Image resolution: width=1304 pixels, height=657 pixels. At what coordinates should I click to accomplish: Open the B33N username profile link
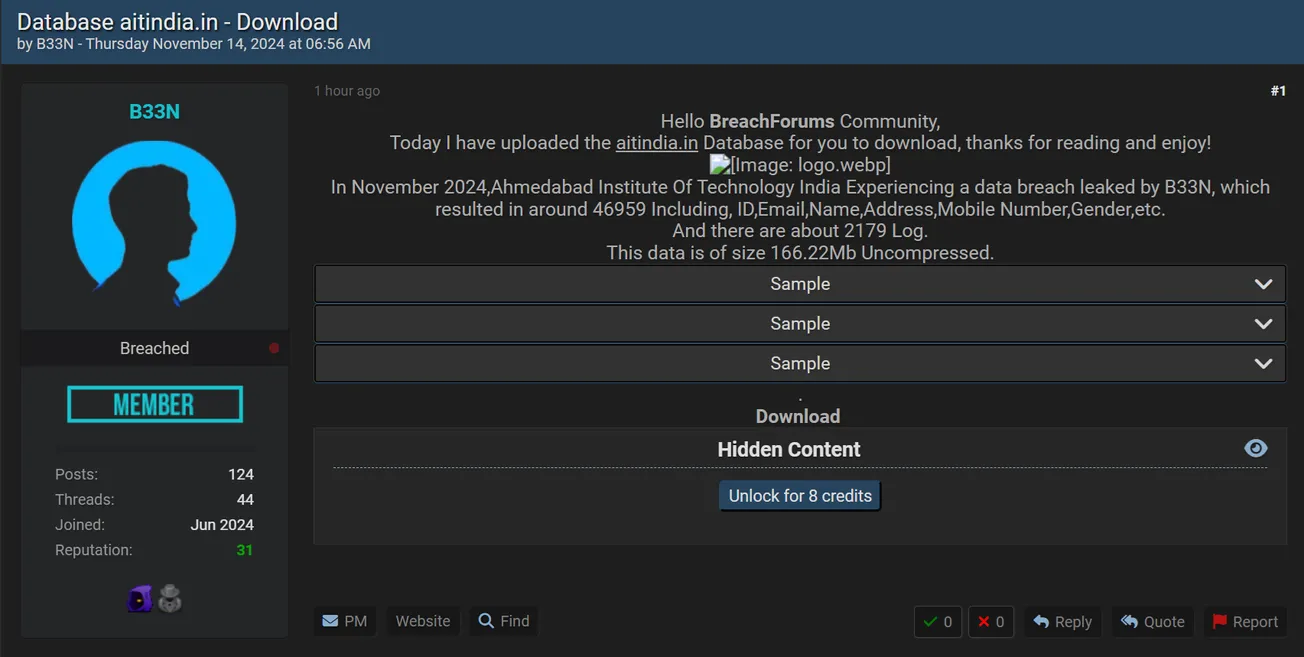(154, 111)
